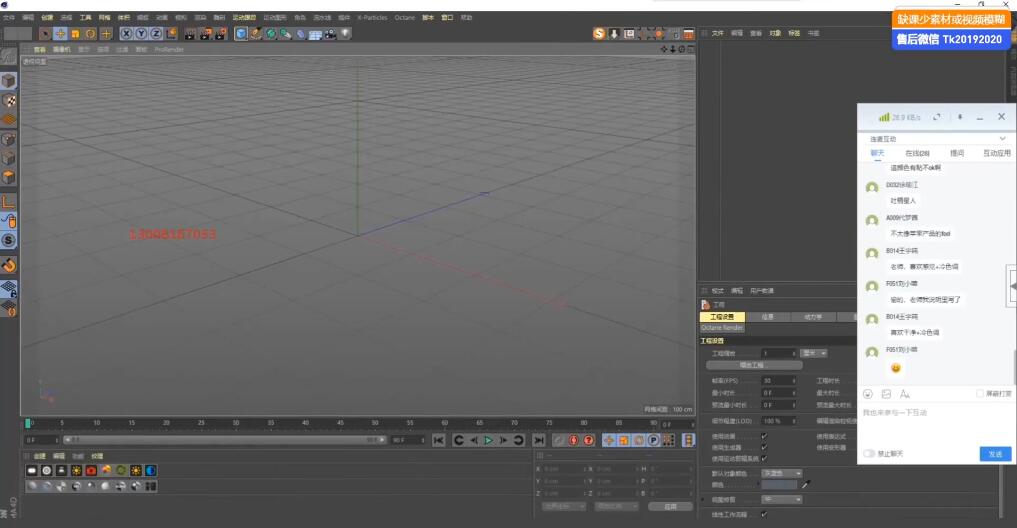Click the timeline frame 50 marker
This screenshot has height=528, width=1017.
[375, 423]
